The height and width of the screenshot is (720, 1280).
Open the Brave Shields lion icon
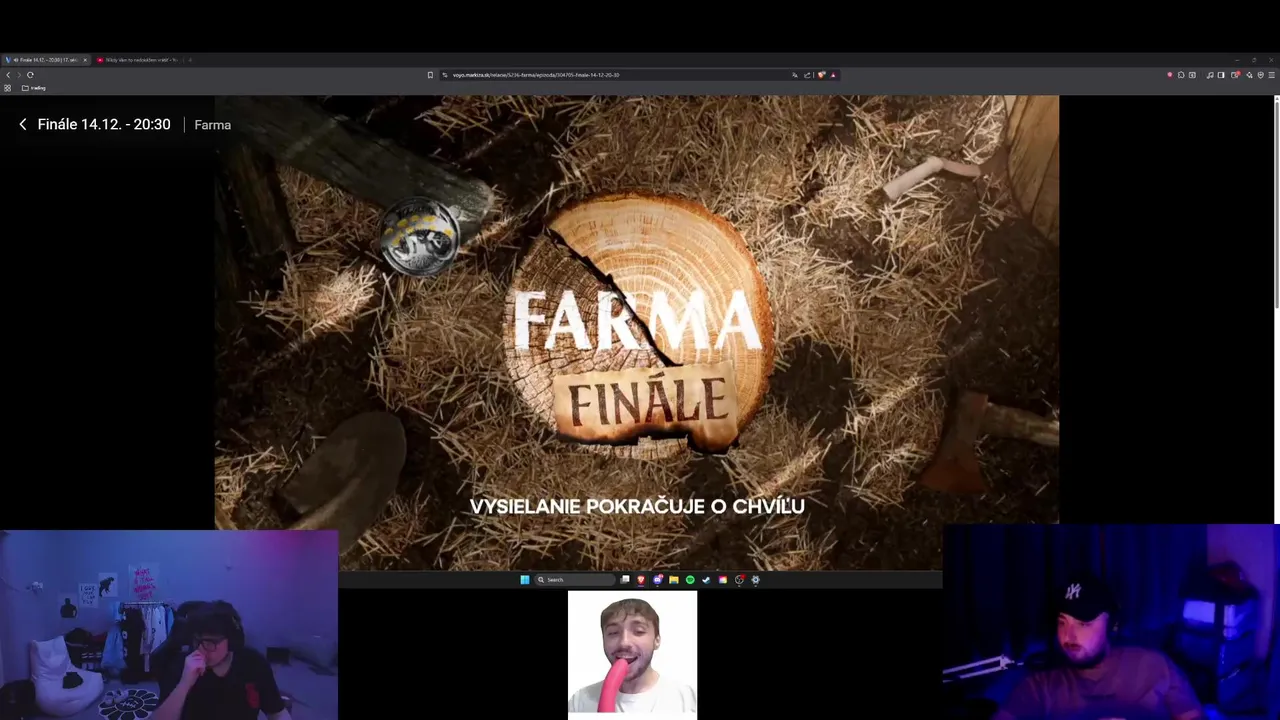click(821, 75)
